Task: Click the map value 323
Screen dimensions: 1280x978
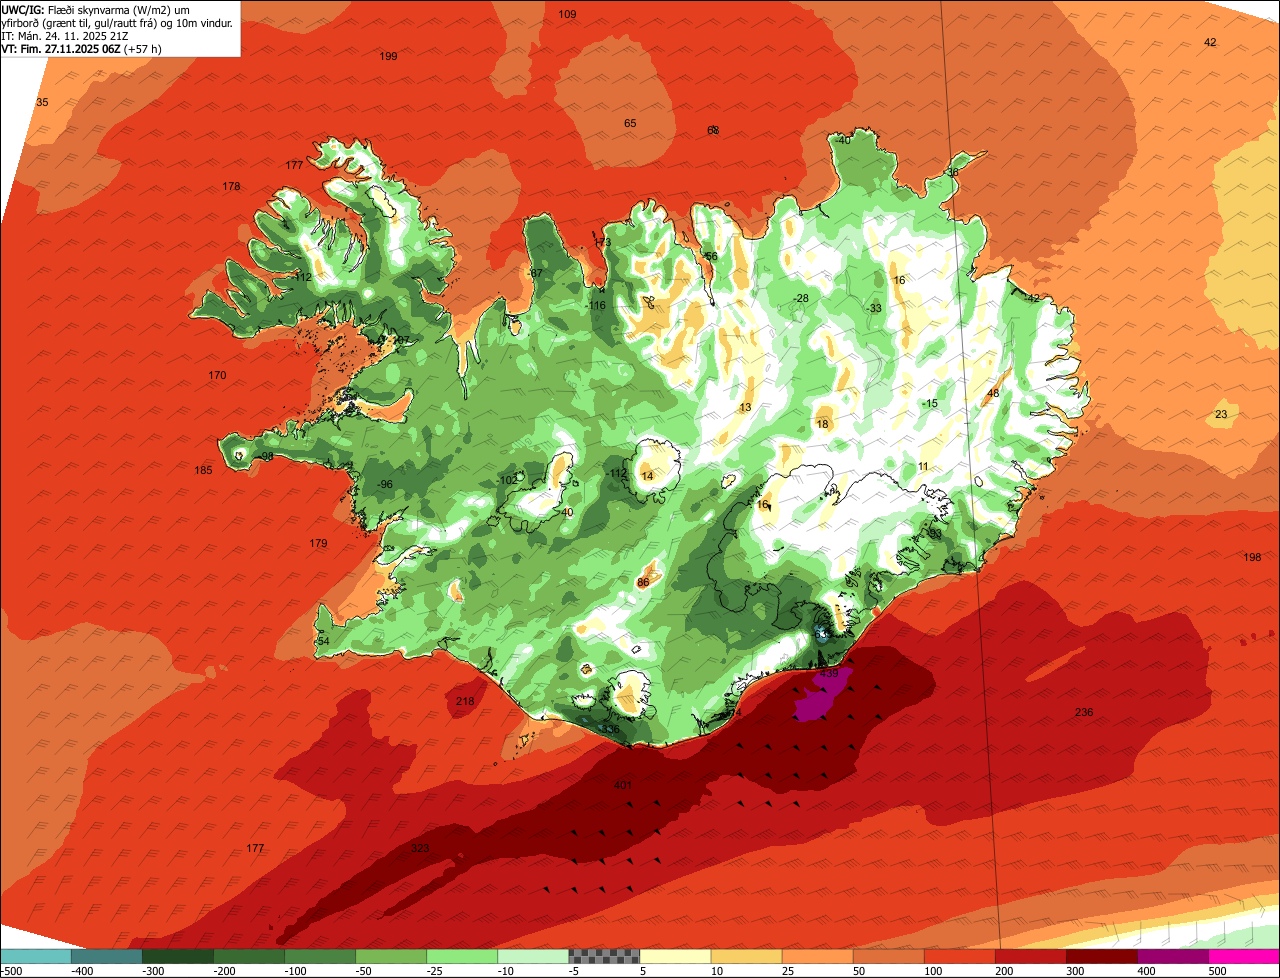Action: (x=420, y=848)
